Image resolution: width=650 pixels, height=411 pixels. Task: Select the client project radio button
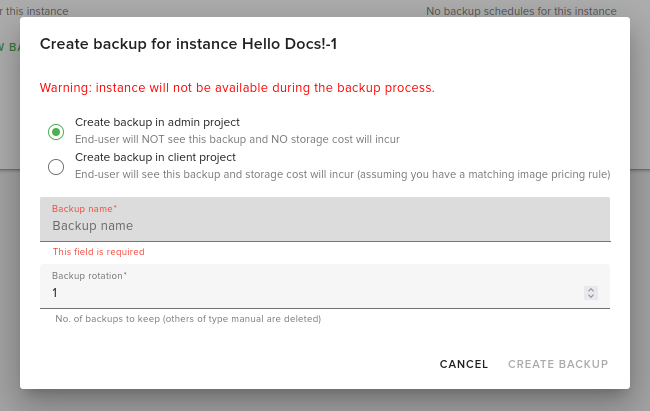pos(56,166)
